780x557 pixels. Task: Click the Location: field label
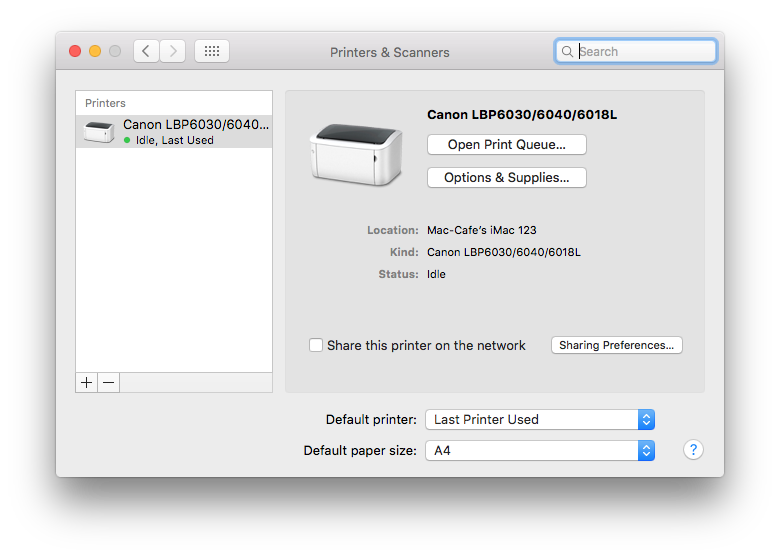[393, 230]
